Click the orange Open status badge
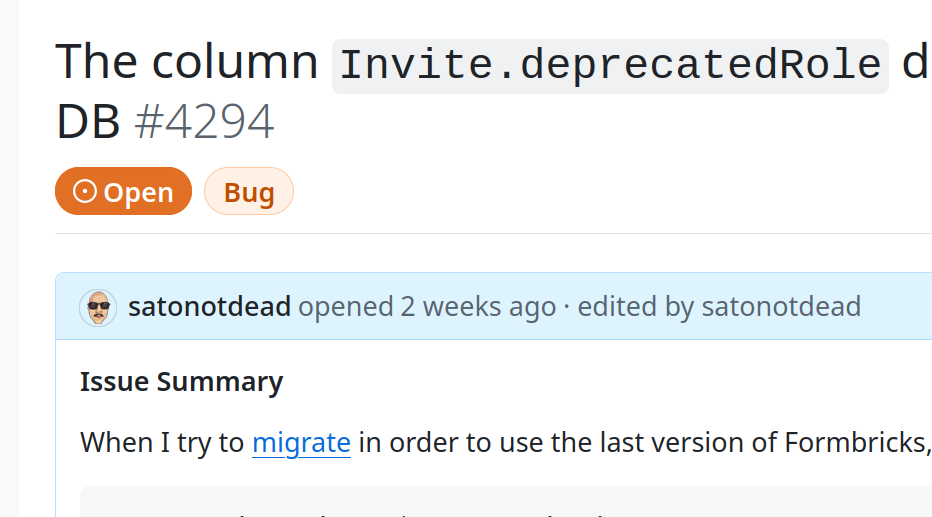Image resolution: width=932 pixels, height=517 pixels. pyautogui.click(x=123, y=192)
